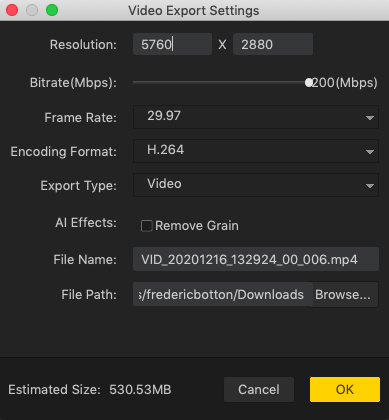
Task: Click the bitrate slider track middle
Action: click(221, 82)
